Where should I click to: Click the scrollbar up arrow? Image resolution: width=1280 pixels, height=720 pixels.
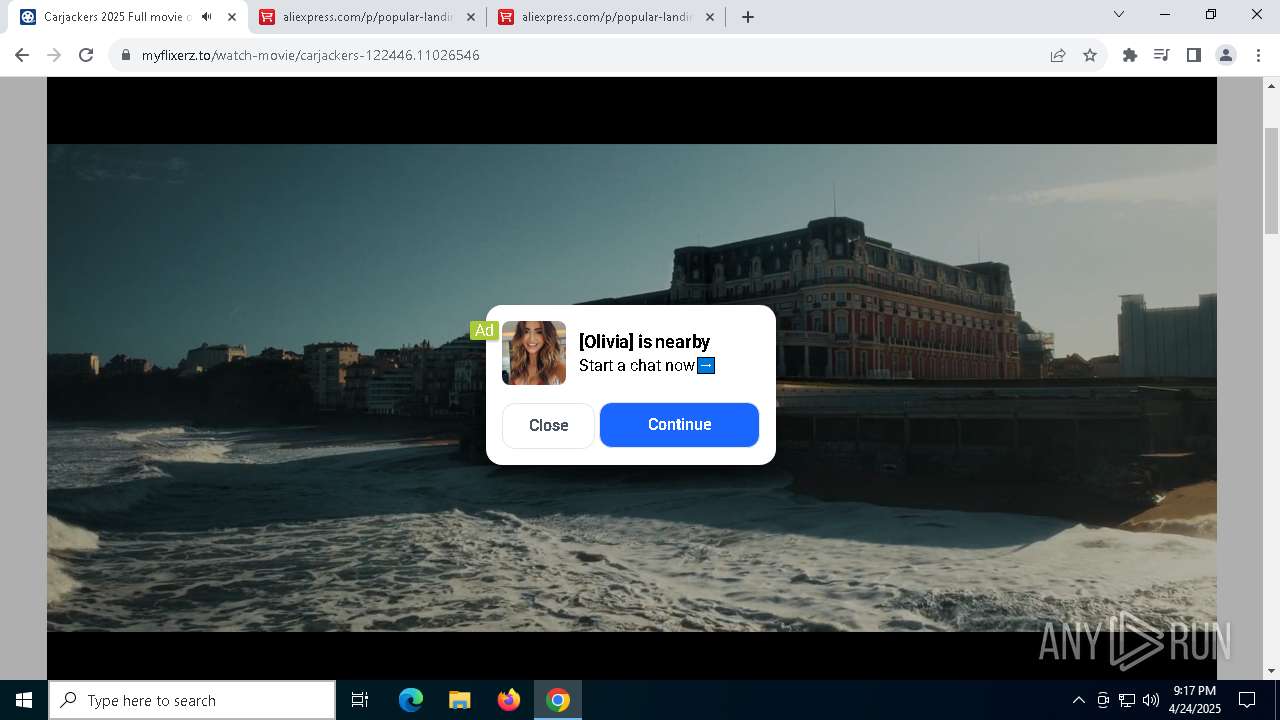point(1271,87)
